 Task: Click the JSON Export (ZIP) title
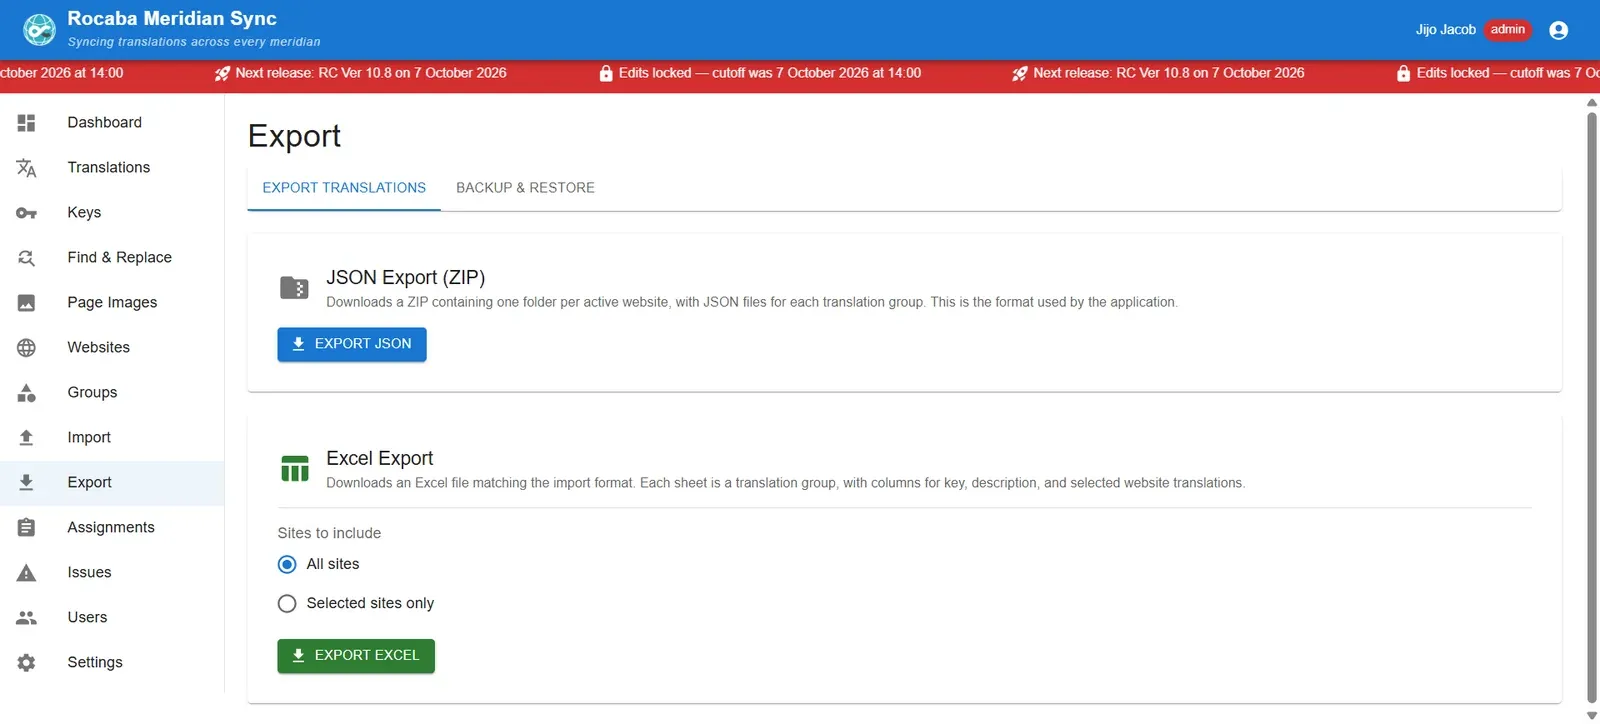pyautogui.click(x=405, y=278)
